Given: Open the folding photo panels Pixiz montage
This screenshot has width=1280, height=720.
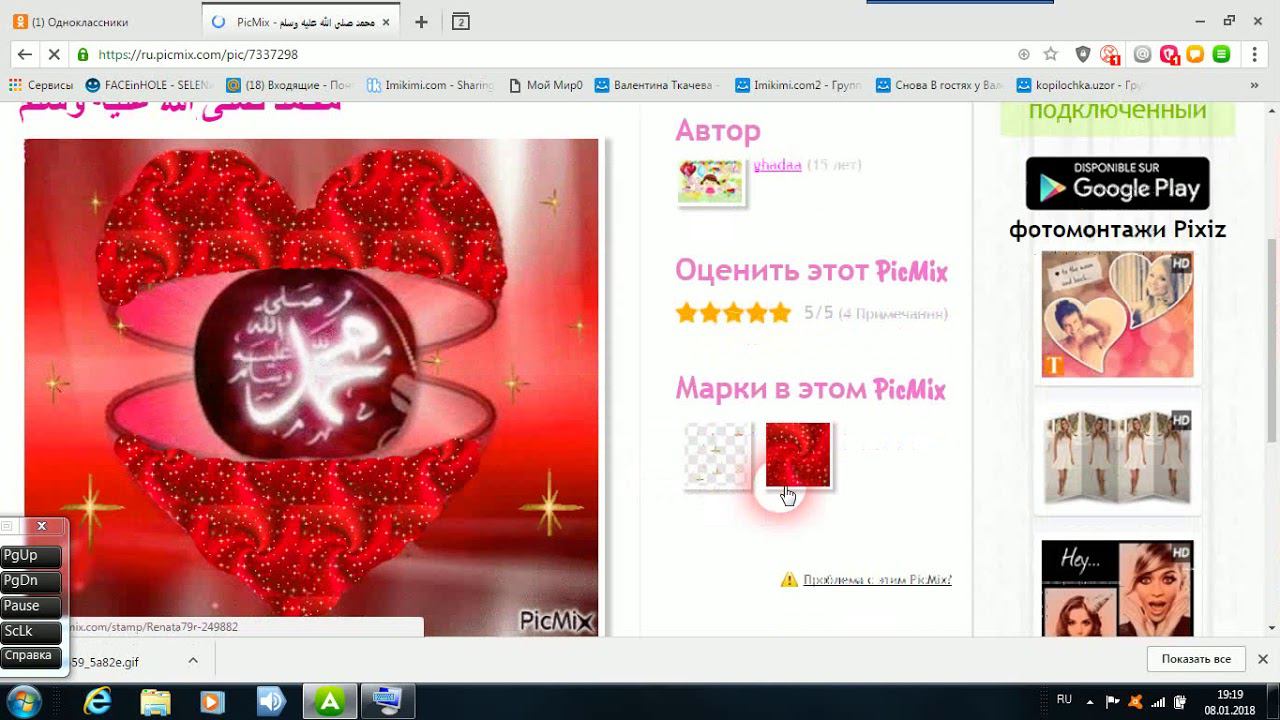Looking at the screenshot, I should pos(1118,456).
